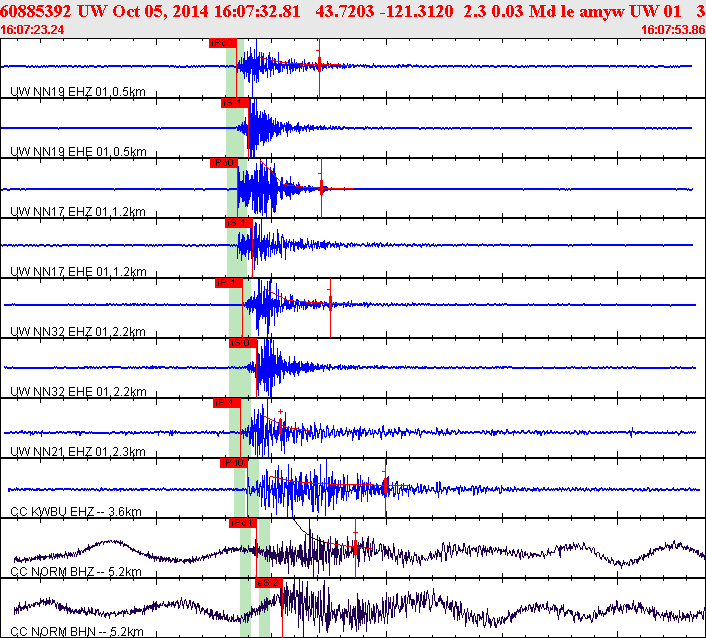Select the CC NORM BHN channel label

point(75,632)
